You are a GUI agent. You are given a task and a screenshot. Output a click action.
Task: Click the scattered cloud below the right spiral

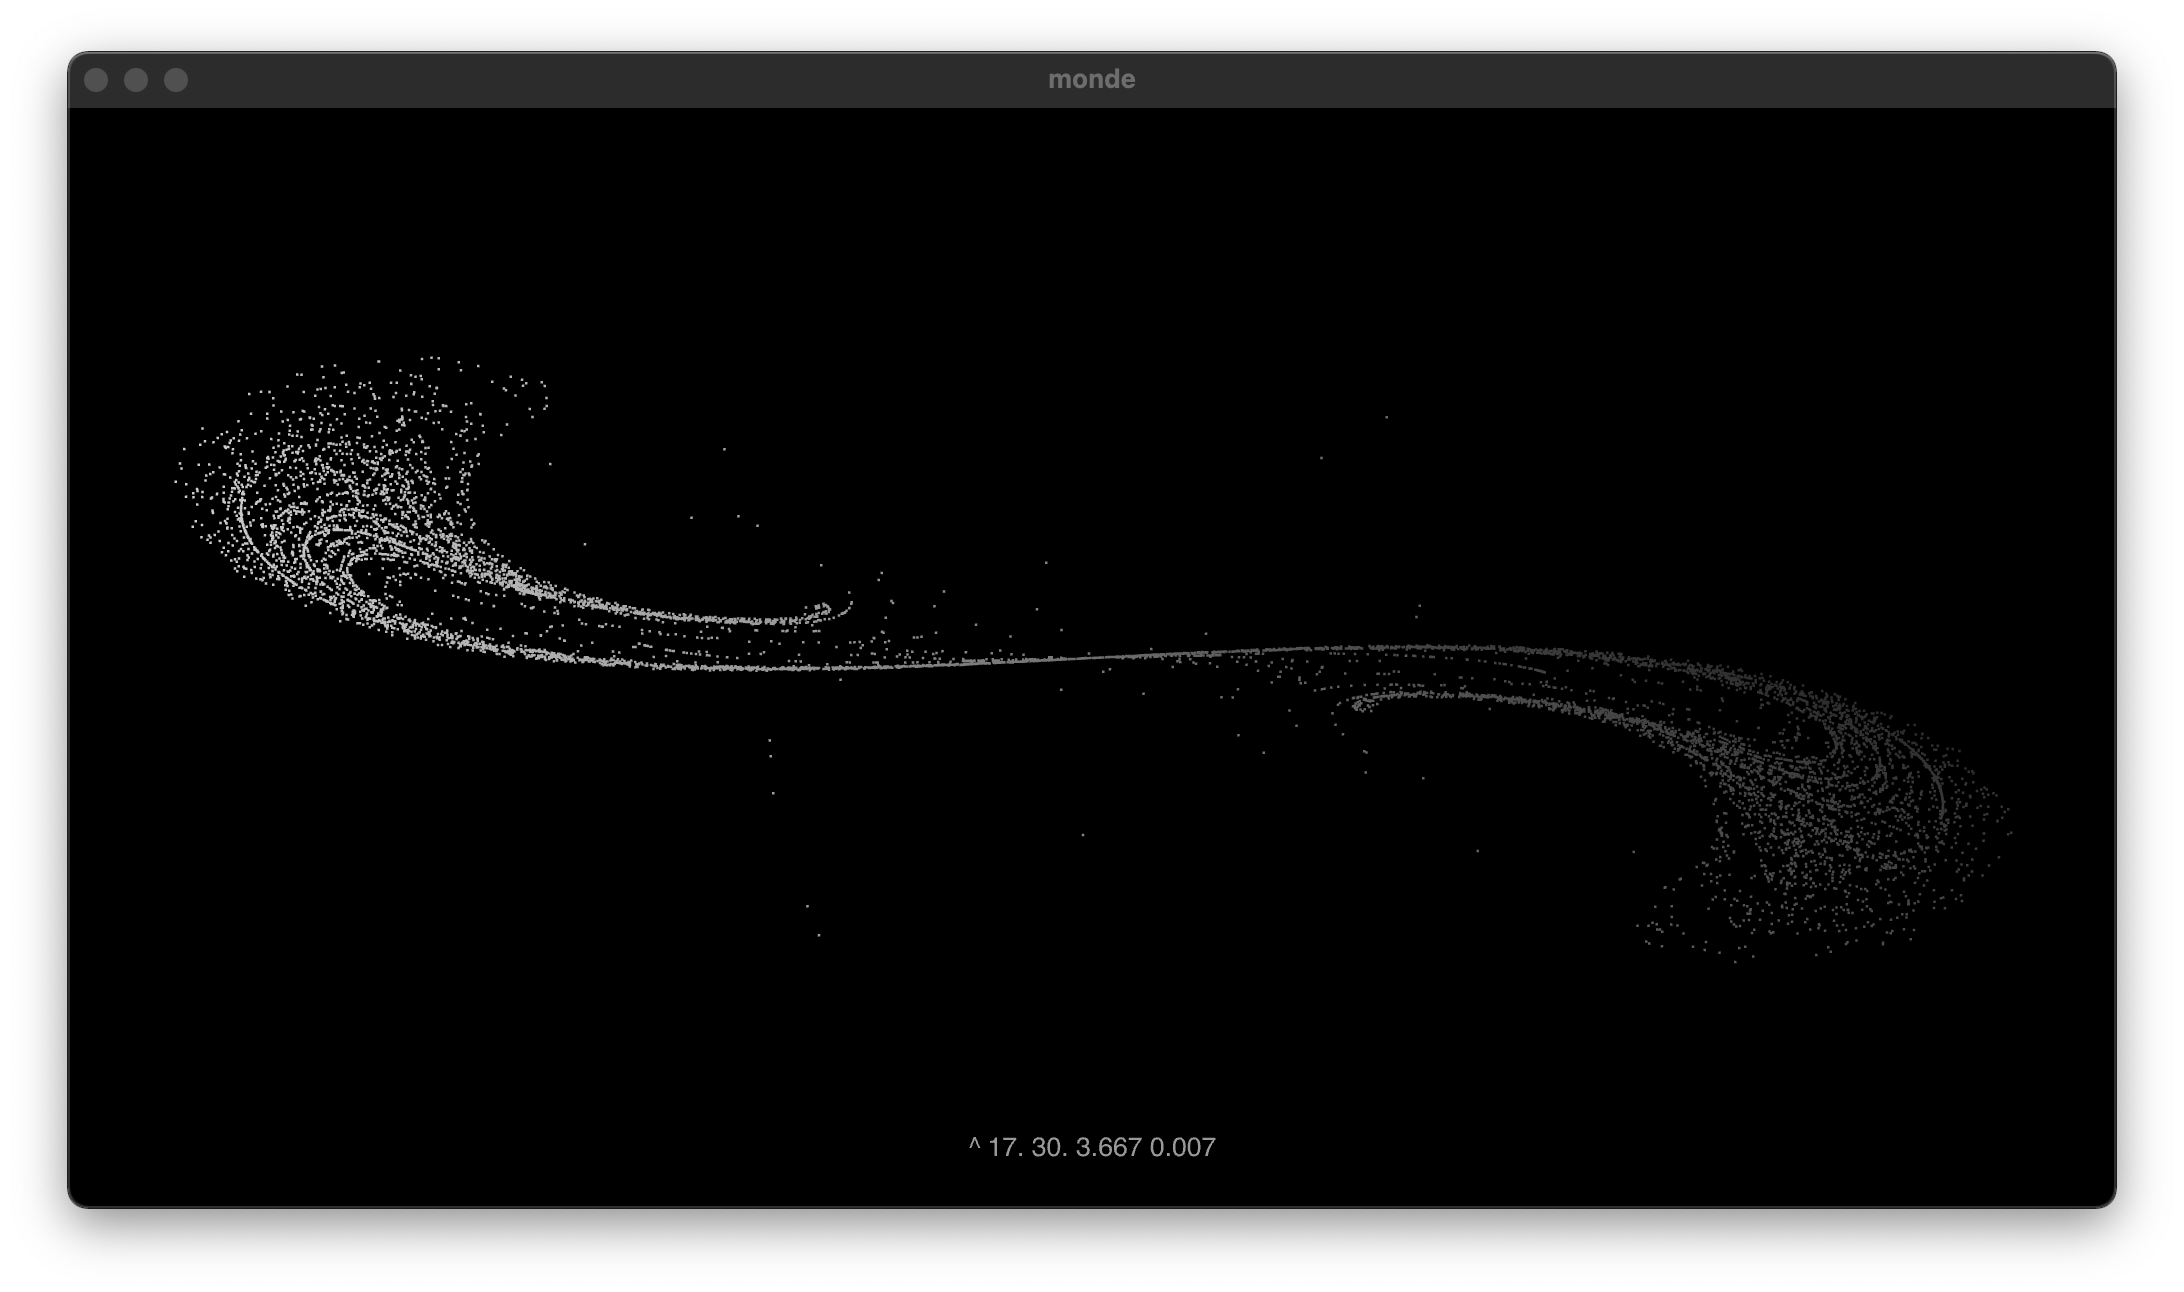1800,890
